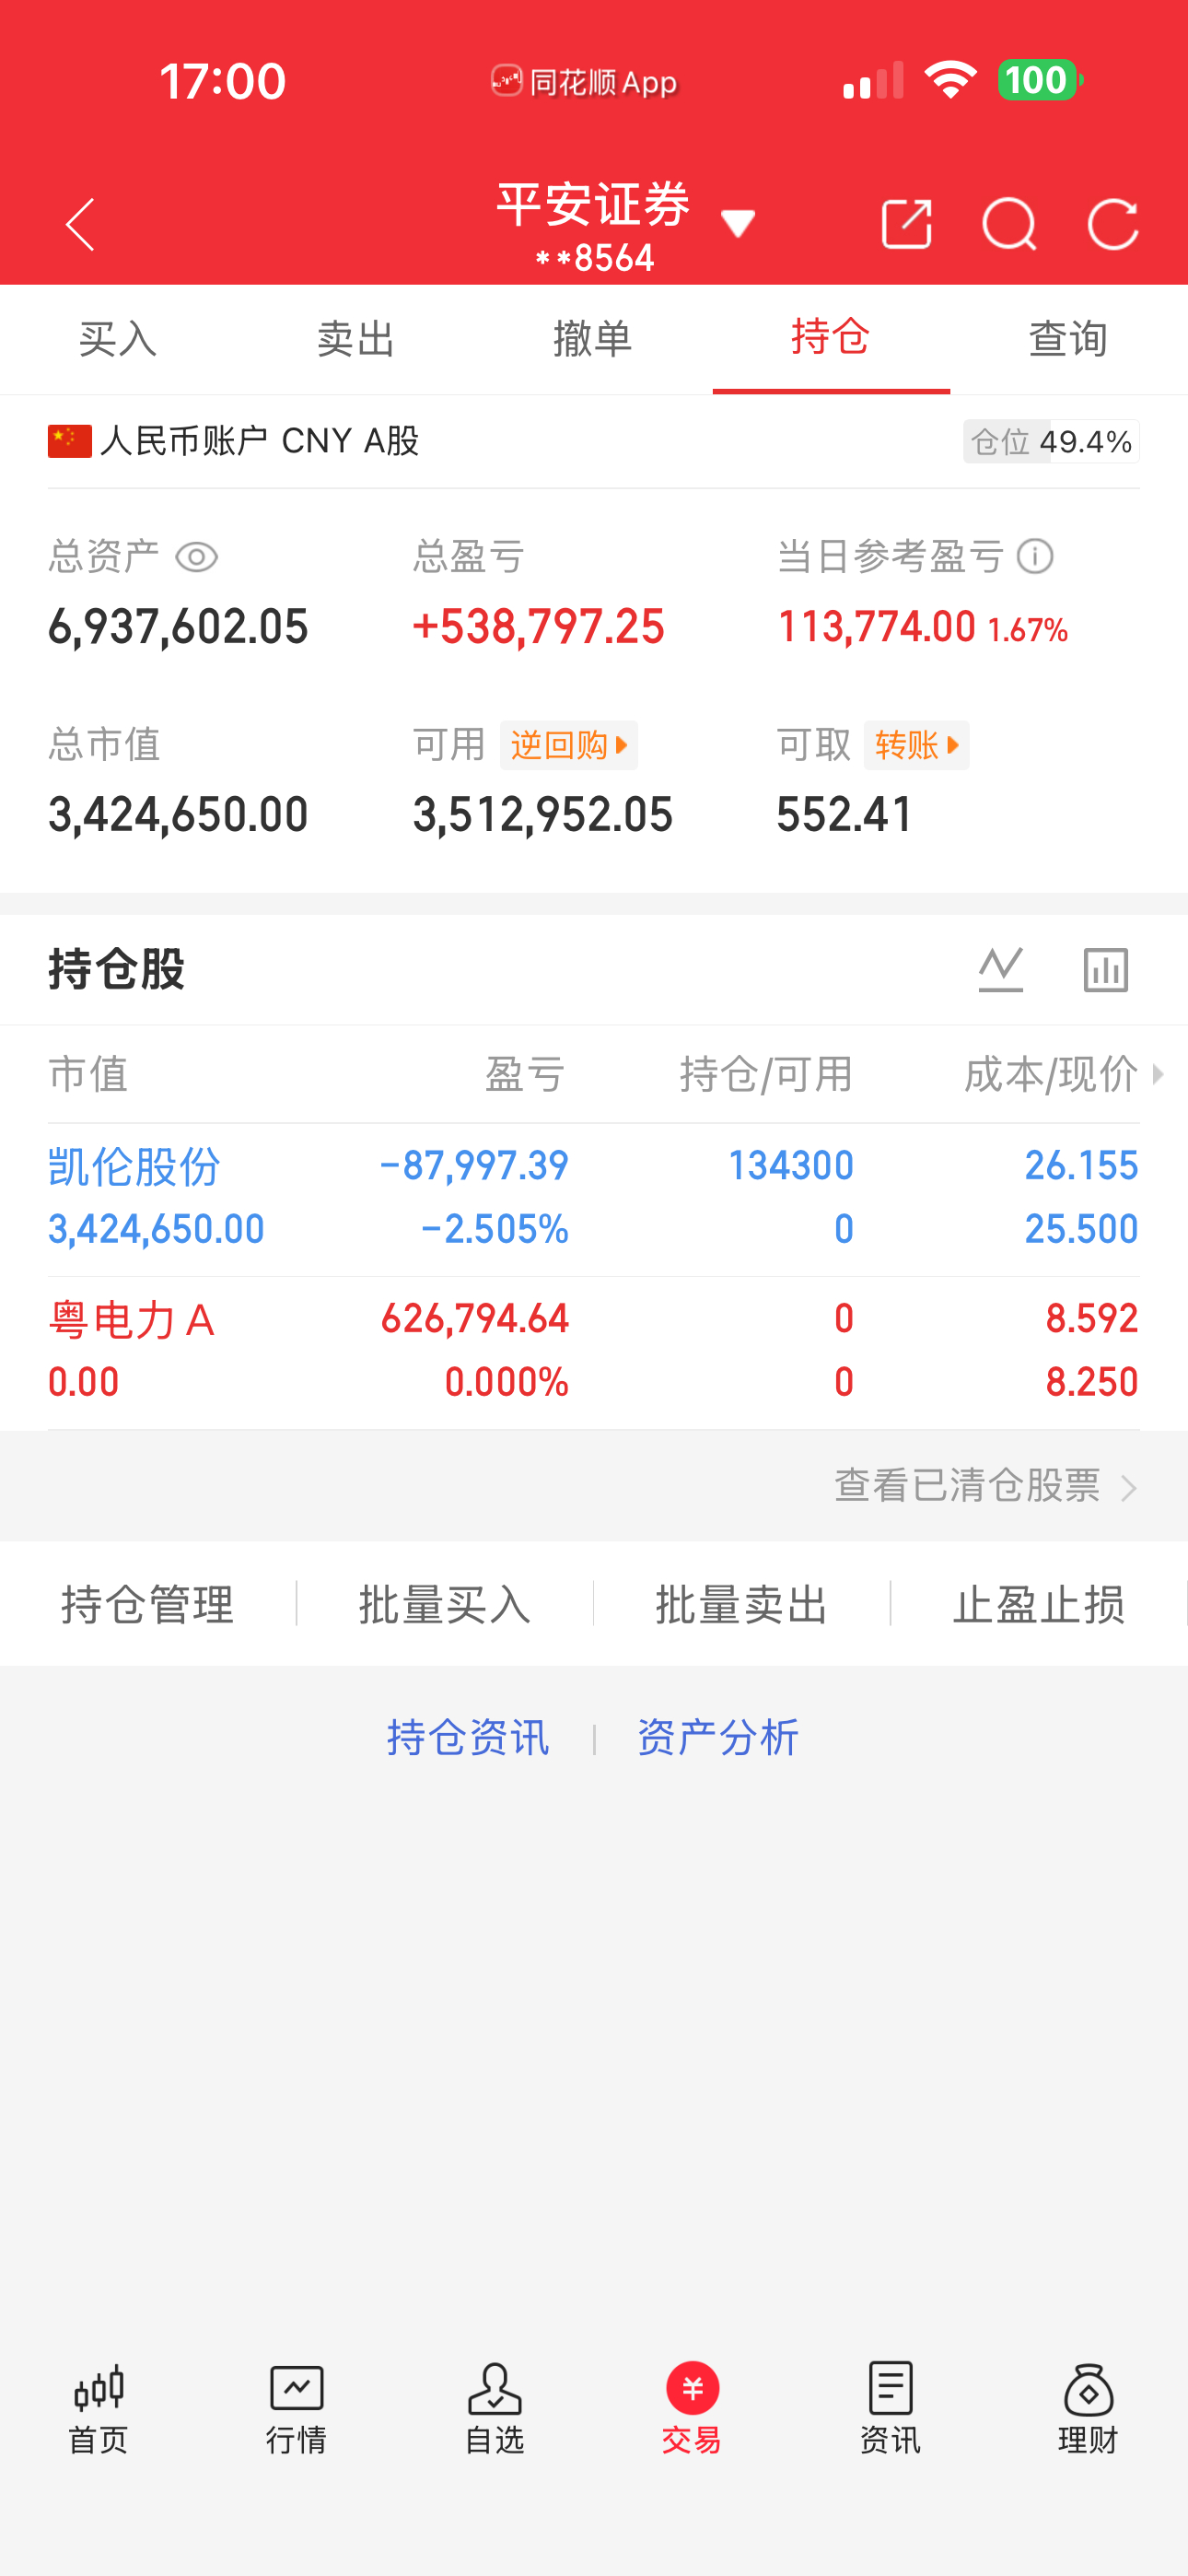Viewport: 1188px width, 2576px height.
Task: Tap 凯伦股份 position quantity 134300
Action: (791, 1166)
